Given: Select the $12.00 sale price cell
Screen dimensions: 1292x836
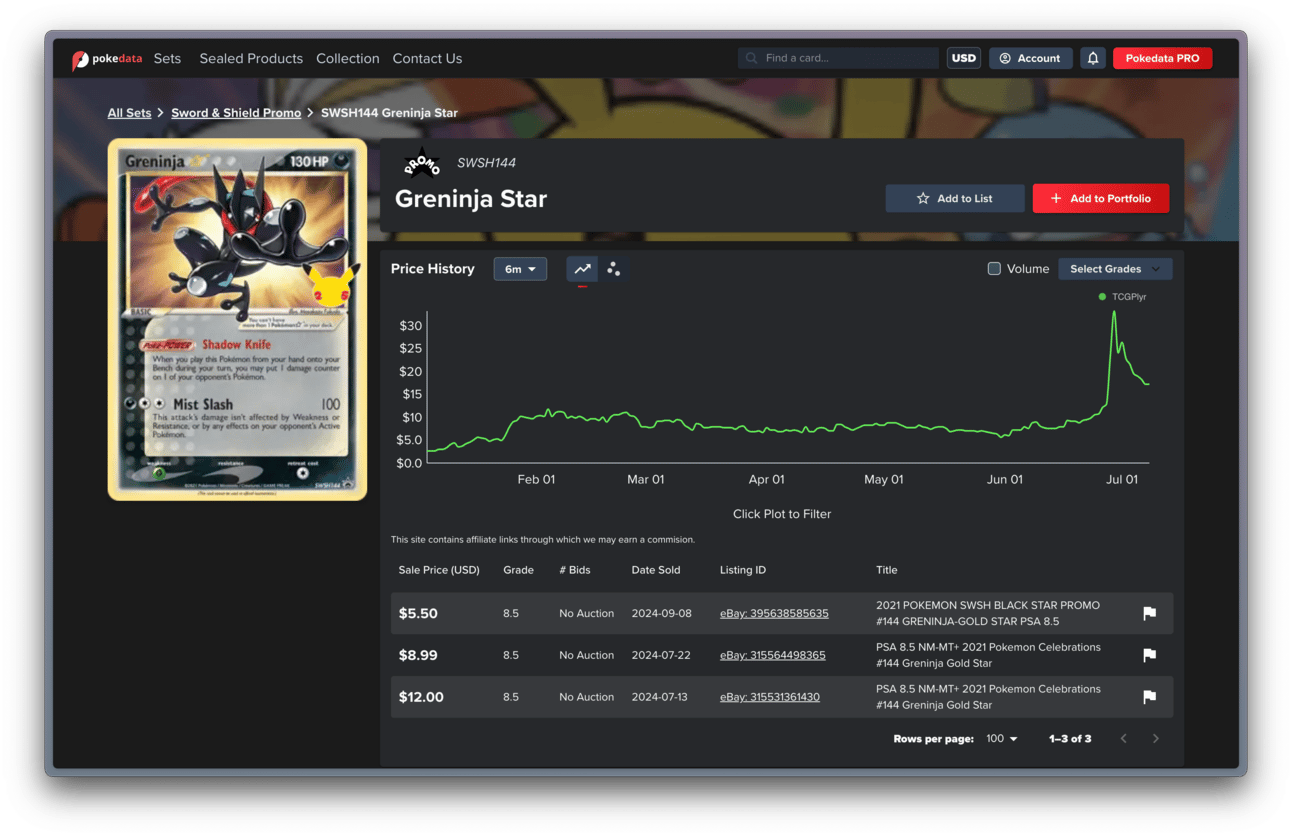Looking at the screenshot, I should 421,697.
